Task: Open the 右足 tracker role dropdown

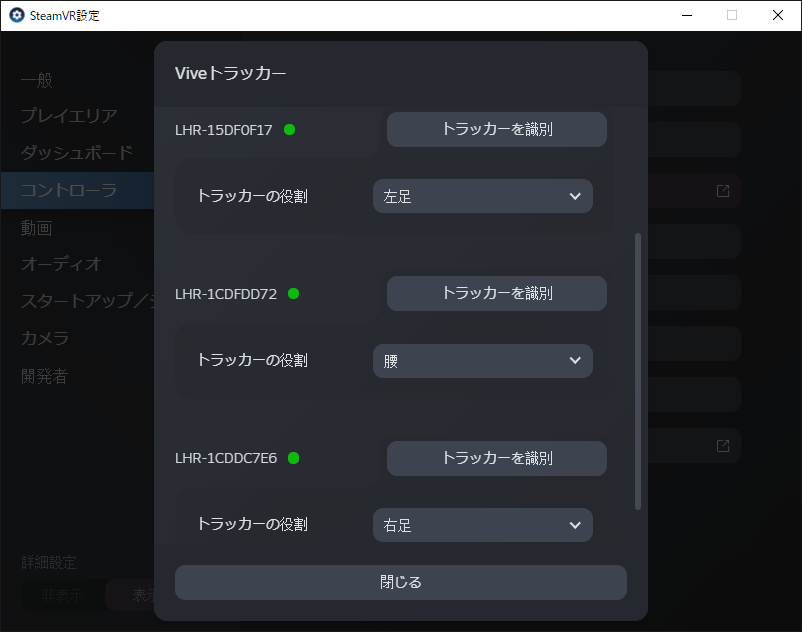Action: 482,525
